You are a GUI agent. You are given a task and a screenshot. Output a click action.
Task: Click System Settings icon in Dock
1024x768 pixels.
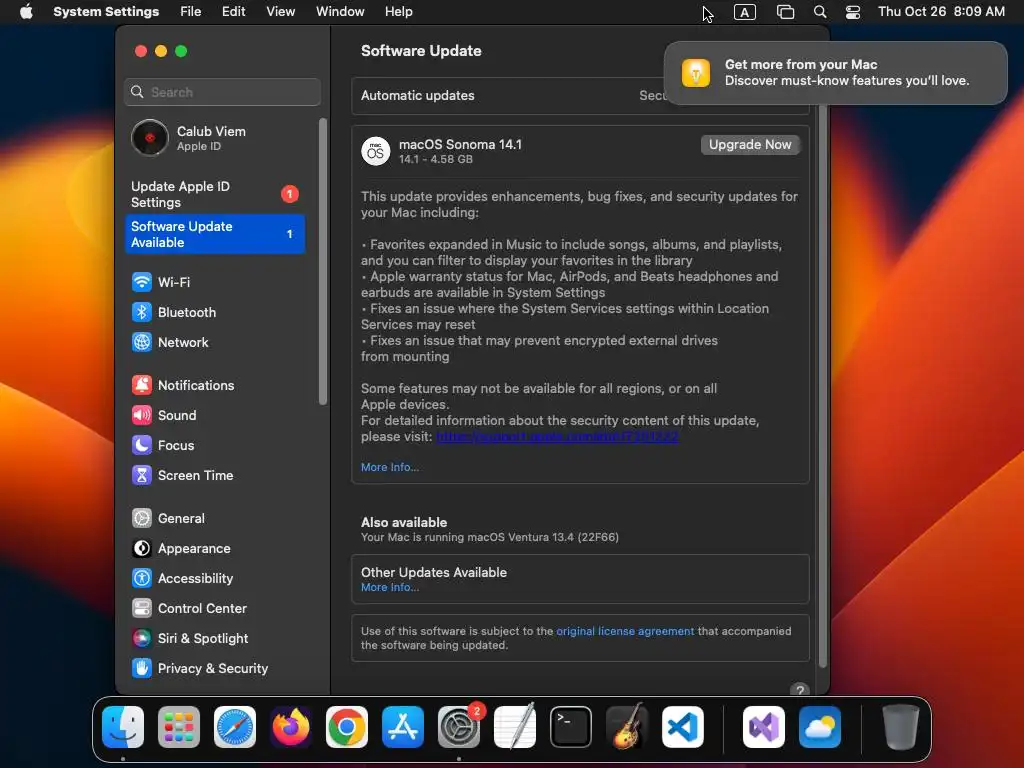coord(458,727)
